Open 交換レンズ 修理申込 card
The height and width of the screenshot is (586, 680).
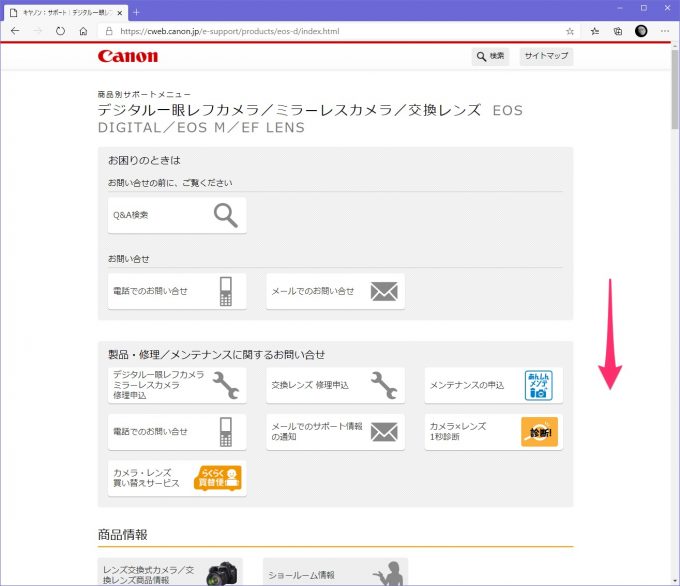[x=335, y=385]
